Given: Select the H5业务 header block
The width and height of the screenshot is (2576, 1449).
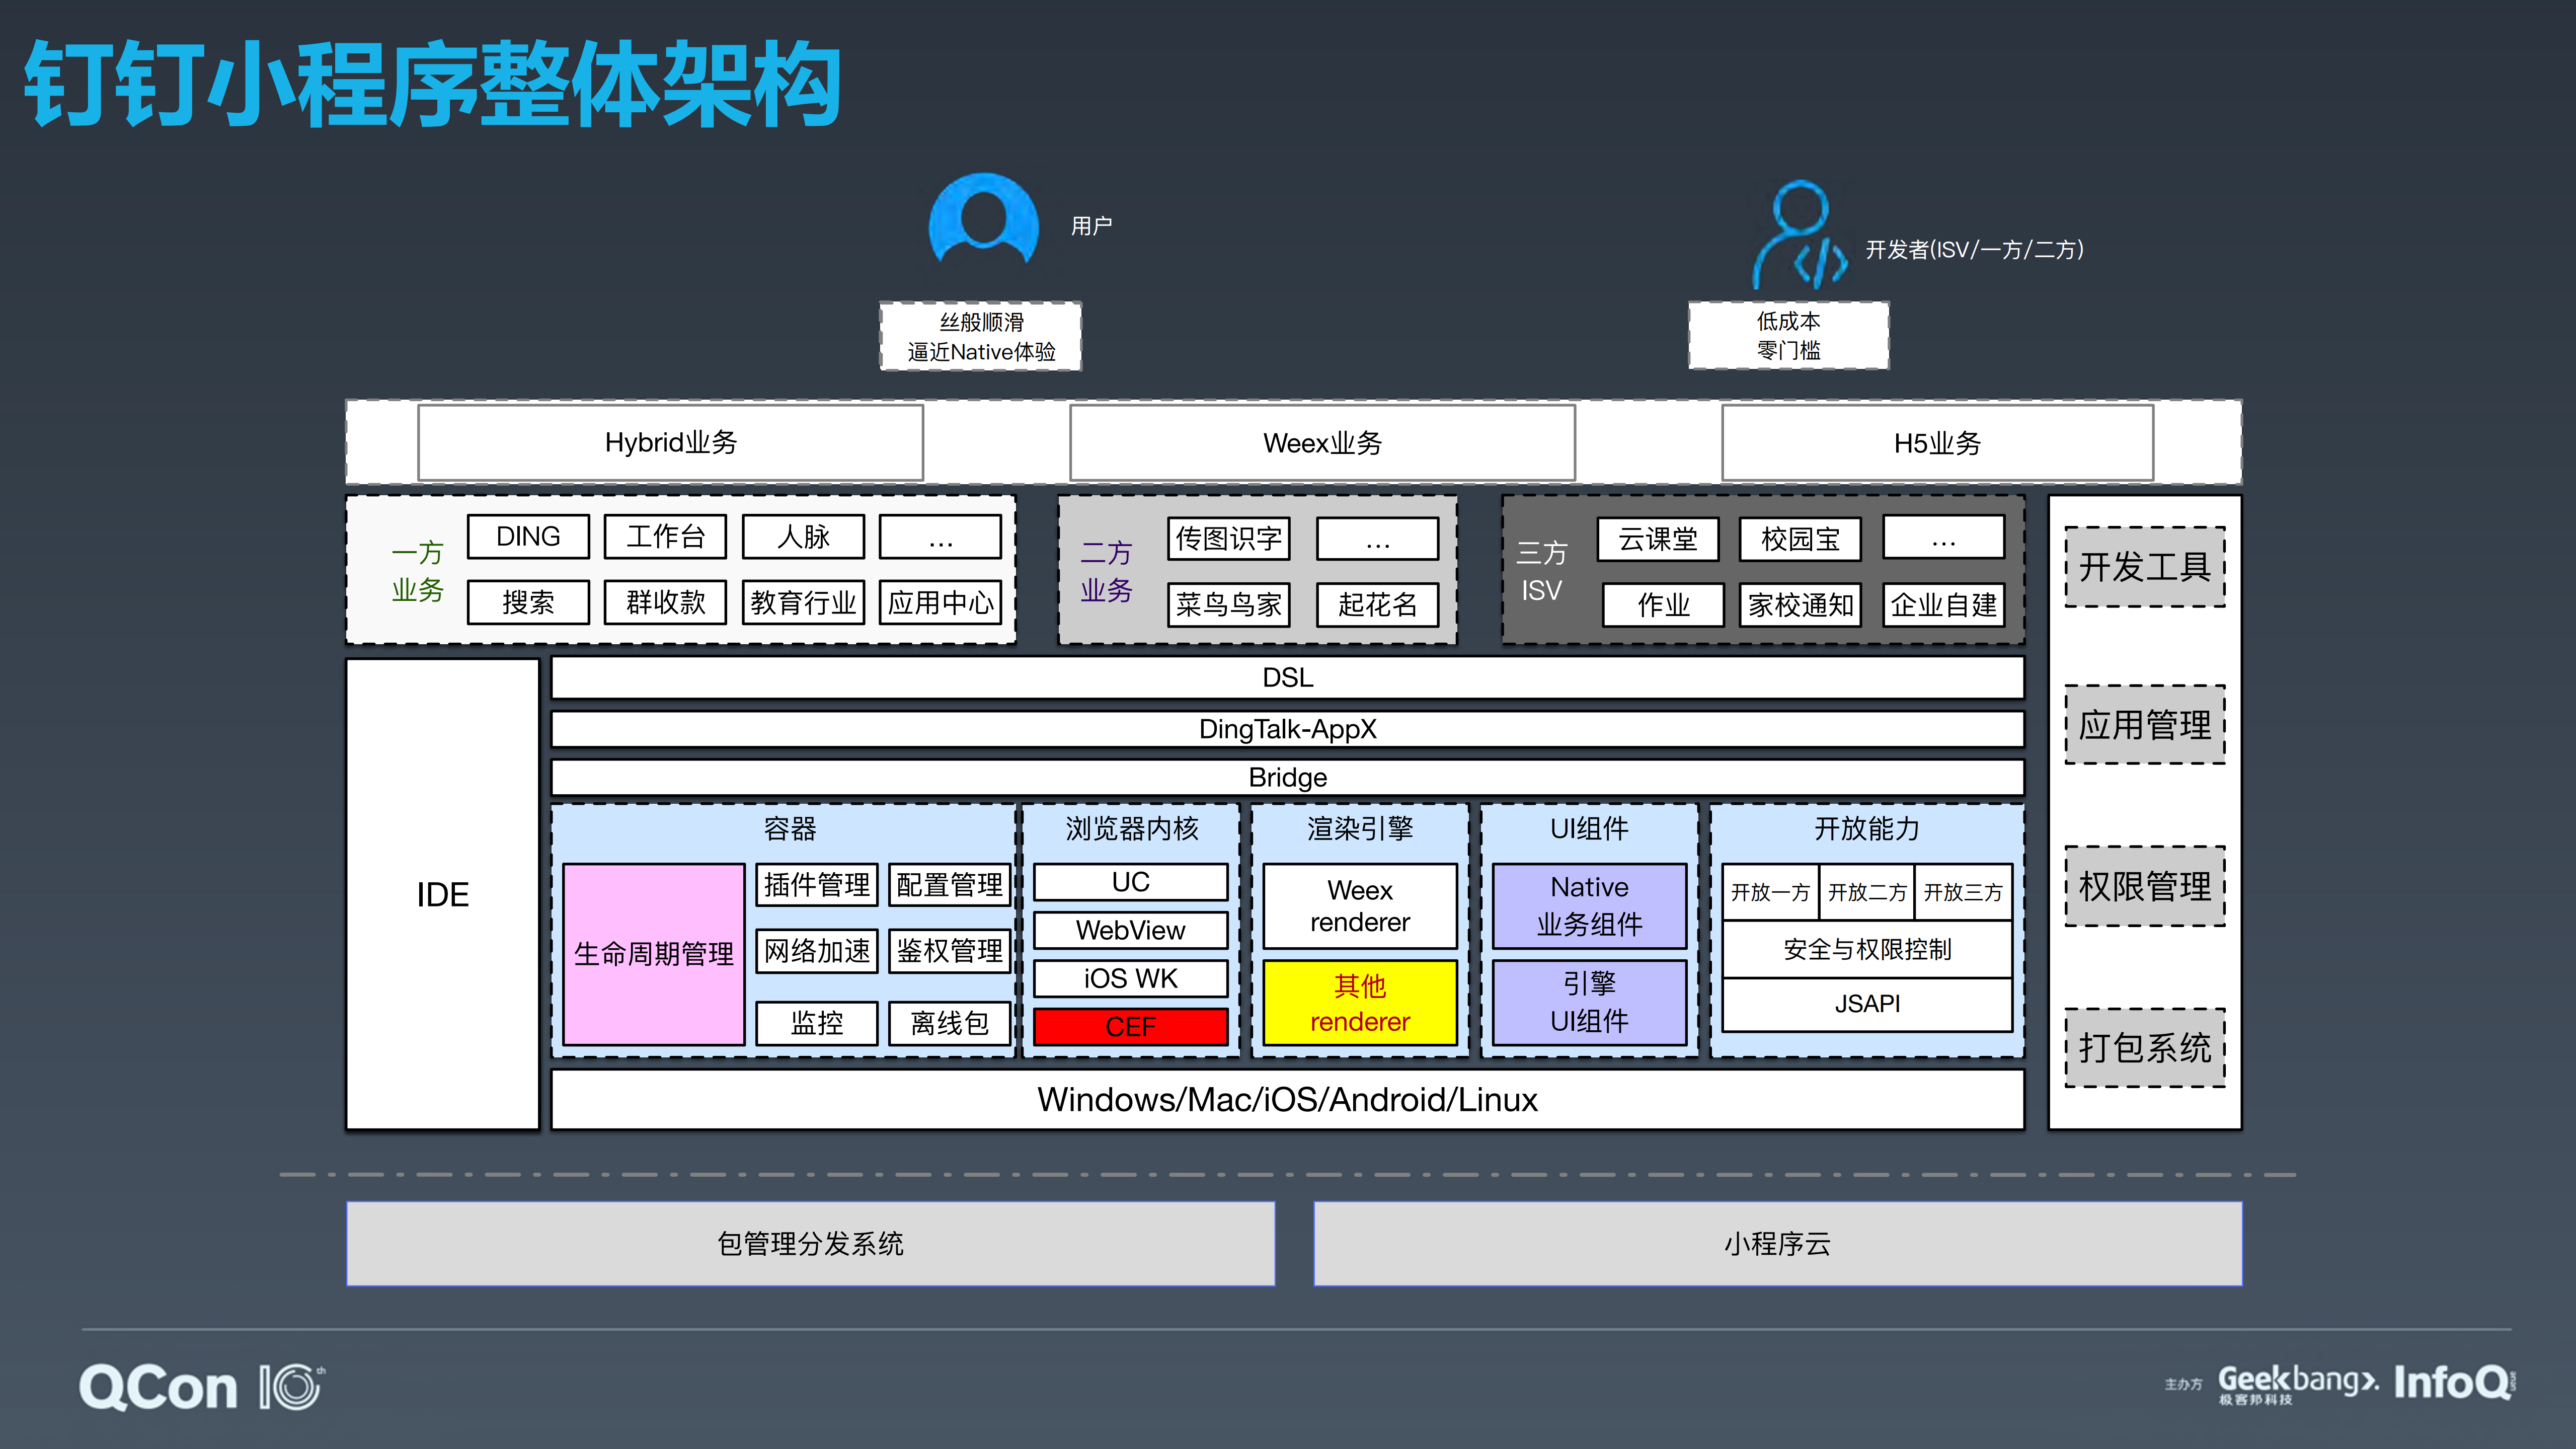Looking at the screenshot, I should [1938, 442].
